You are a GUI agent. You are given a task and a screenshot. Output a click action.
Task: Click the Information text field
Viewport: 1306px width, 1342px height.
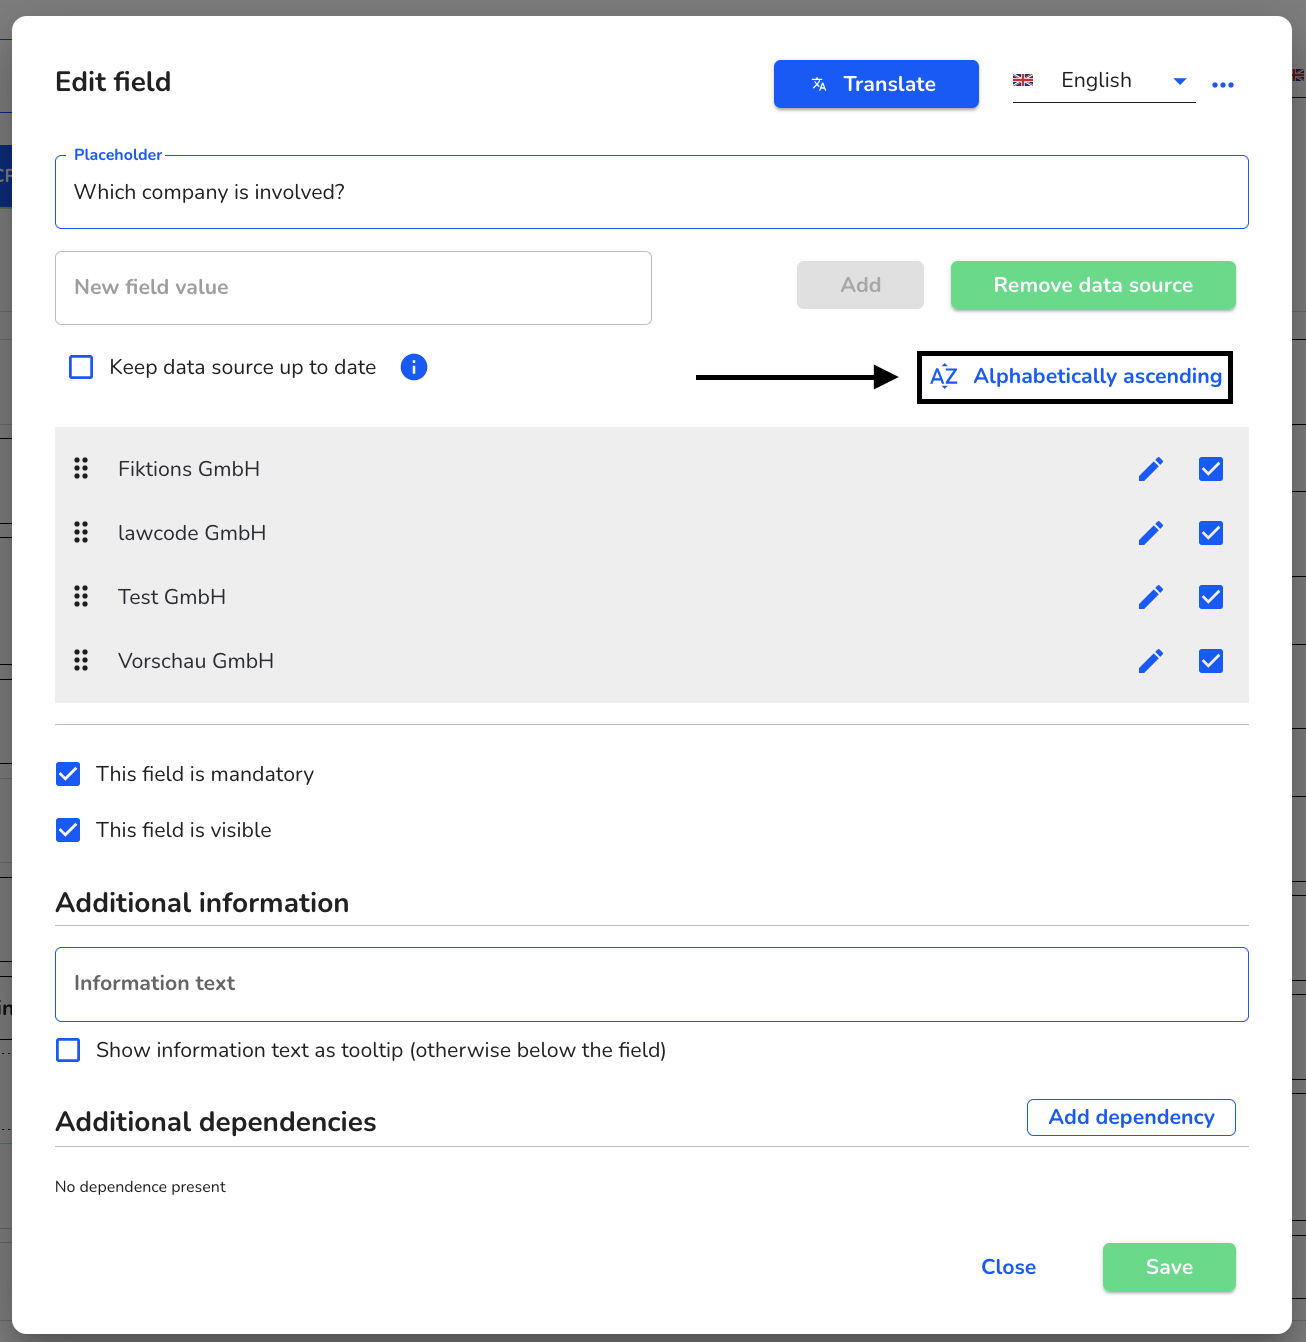point(652,984)
